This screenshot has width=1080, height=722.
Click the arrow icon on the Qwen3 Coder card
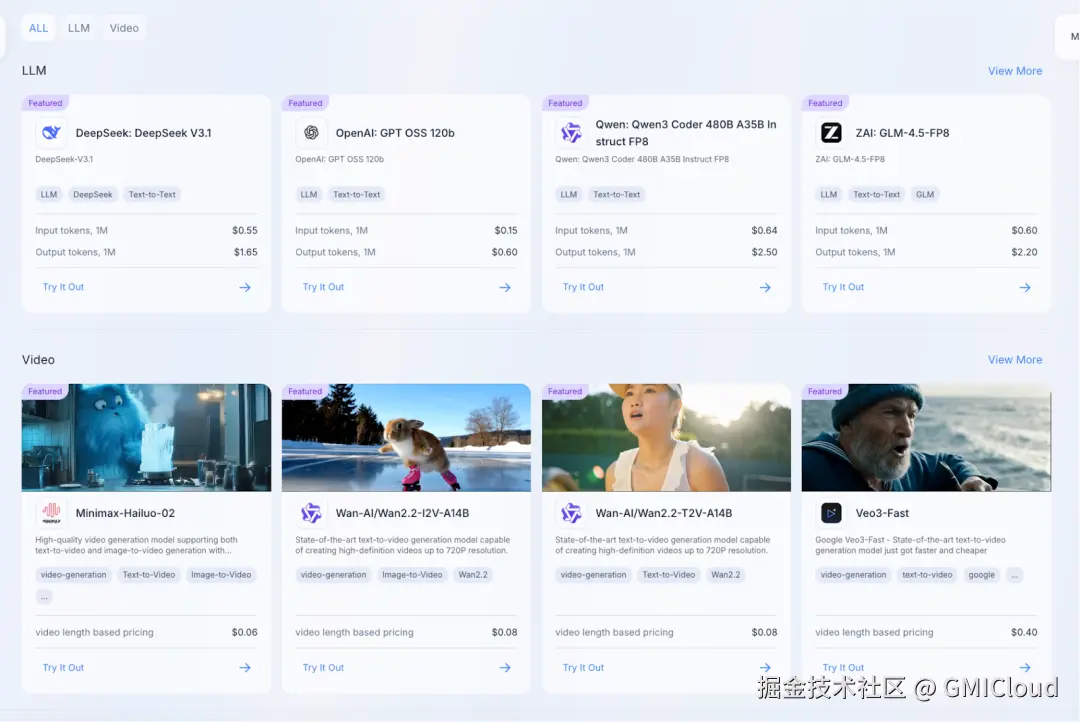point(765,287)
